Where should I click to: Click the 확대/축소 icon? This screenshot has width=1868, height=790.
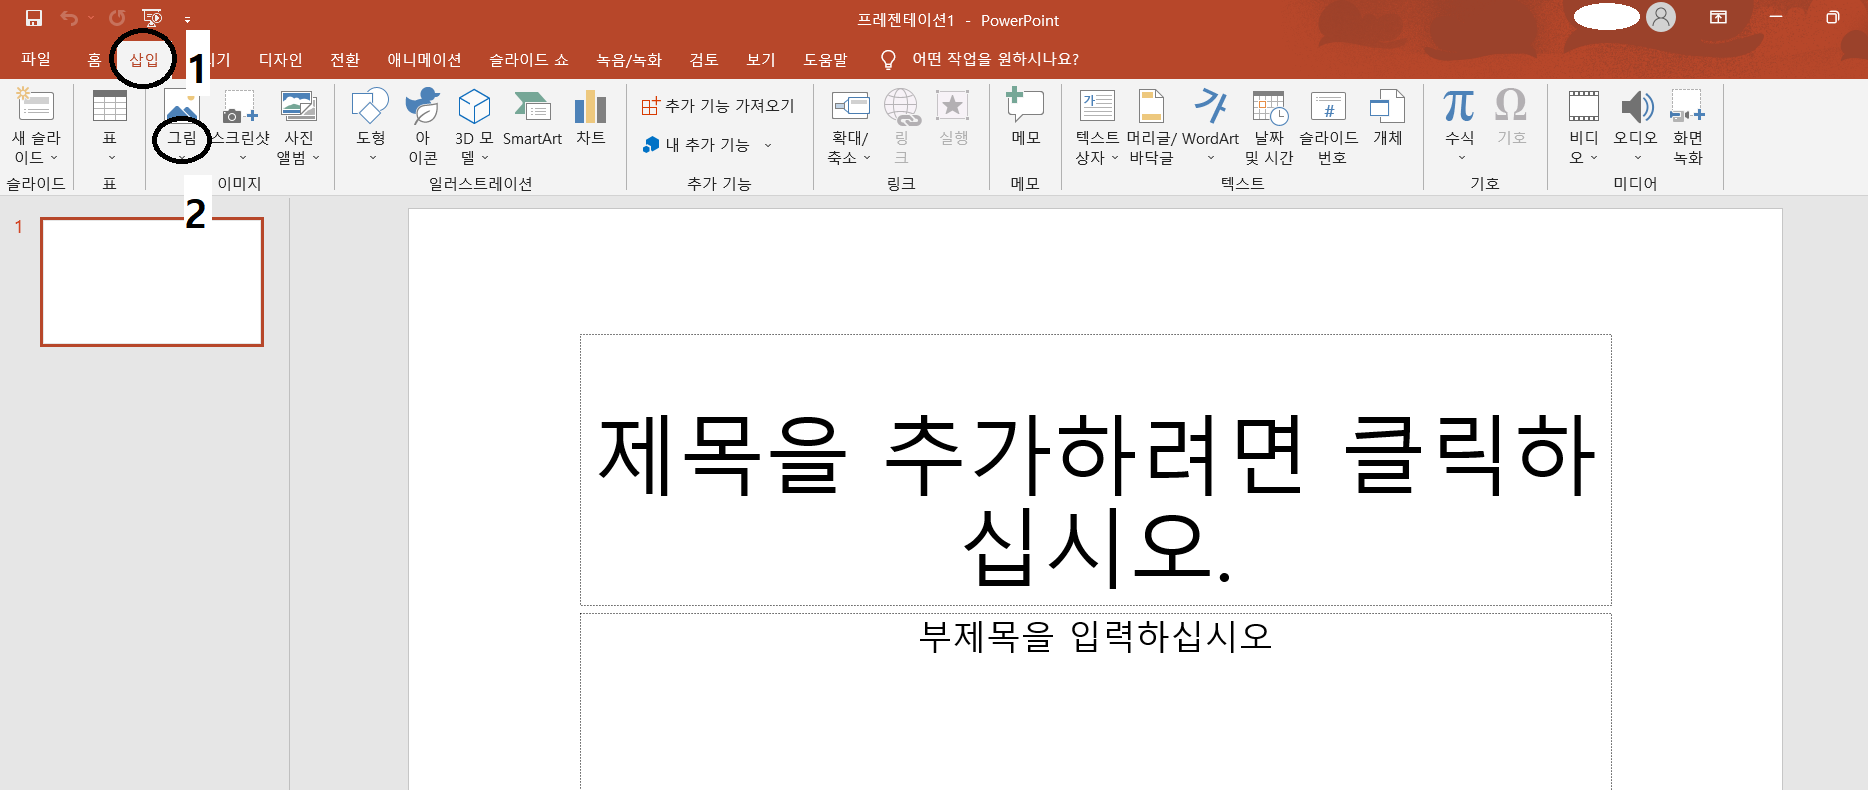(x=850, y=106)
